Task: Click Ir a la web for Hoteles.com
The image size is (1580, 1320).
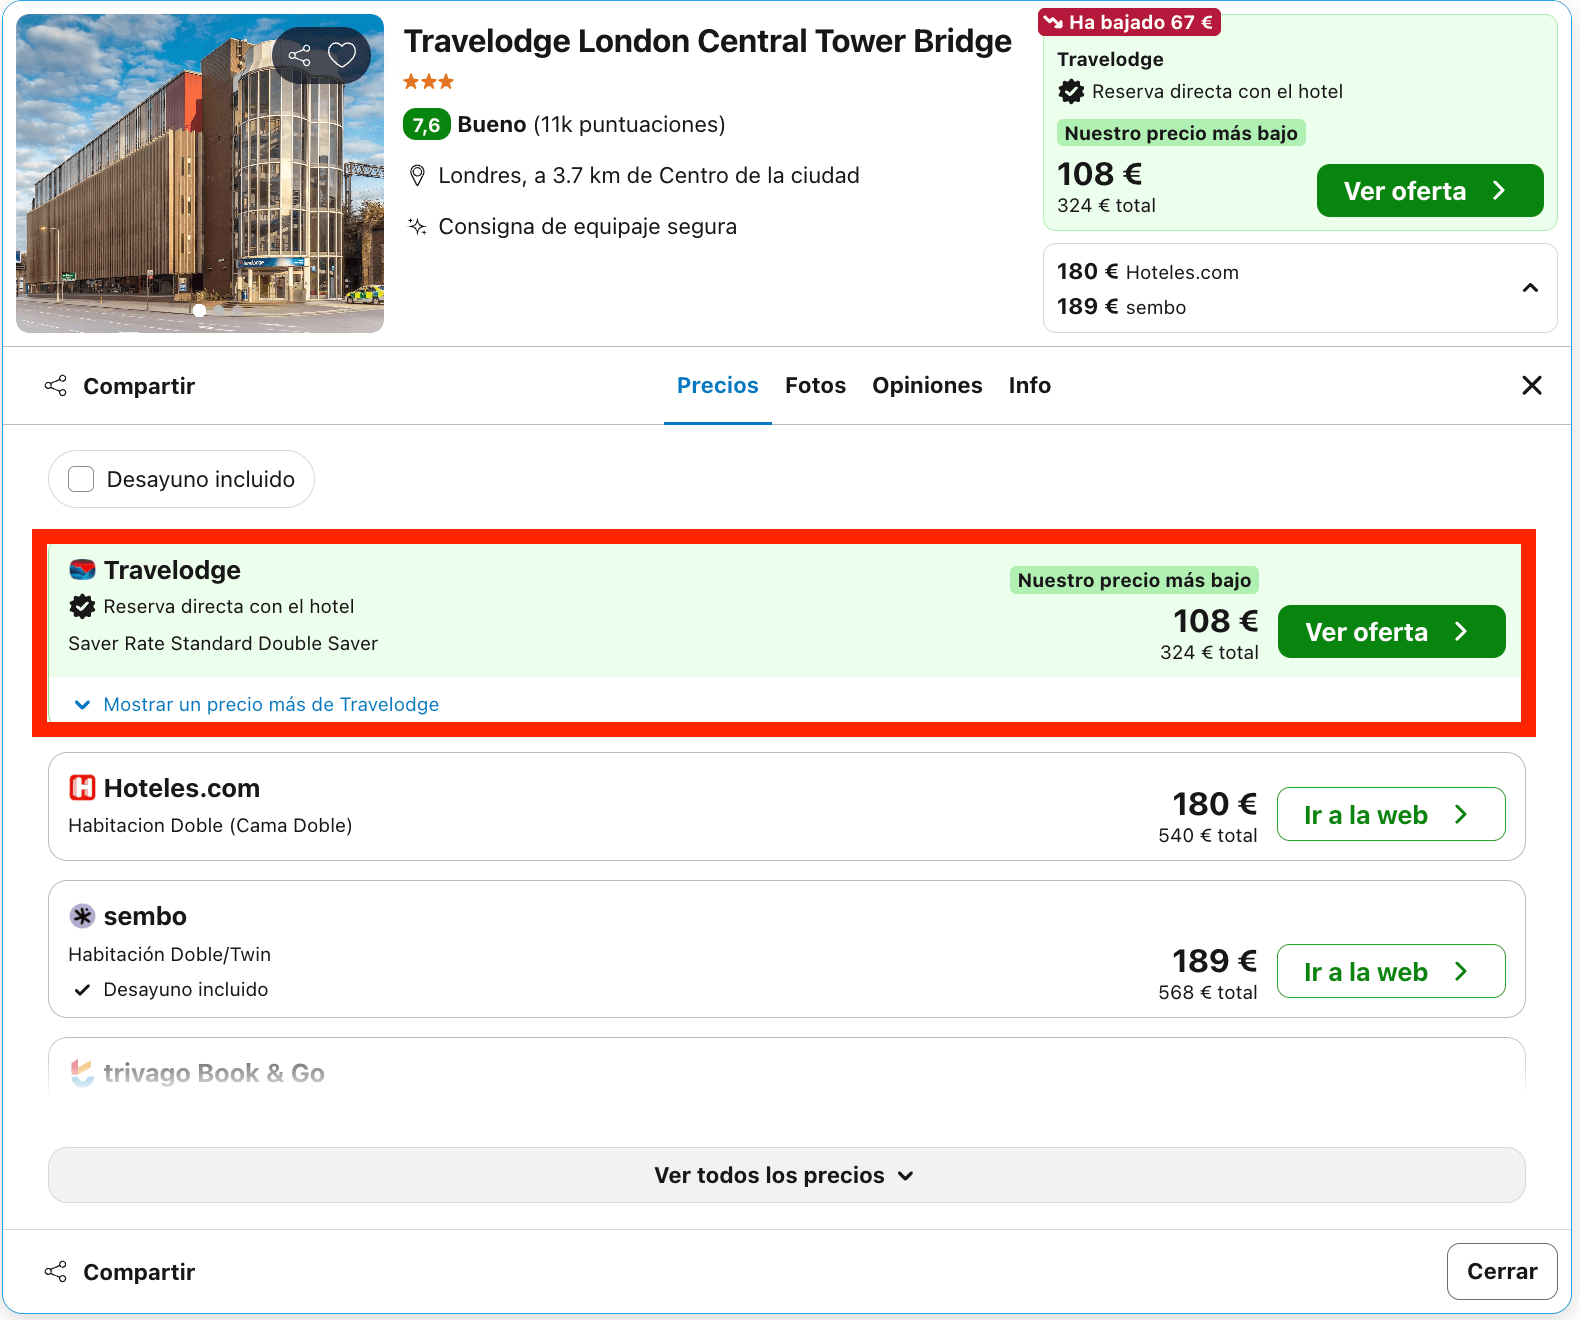Action: pyautogui.click(x=1391, y=814)
